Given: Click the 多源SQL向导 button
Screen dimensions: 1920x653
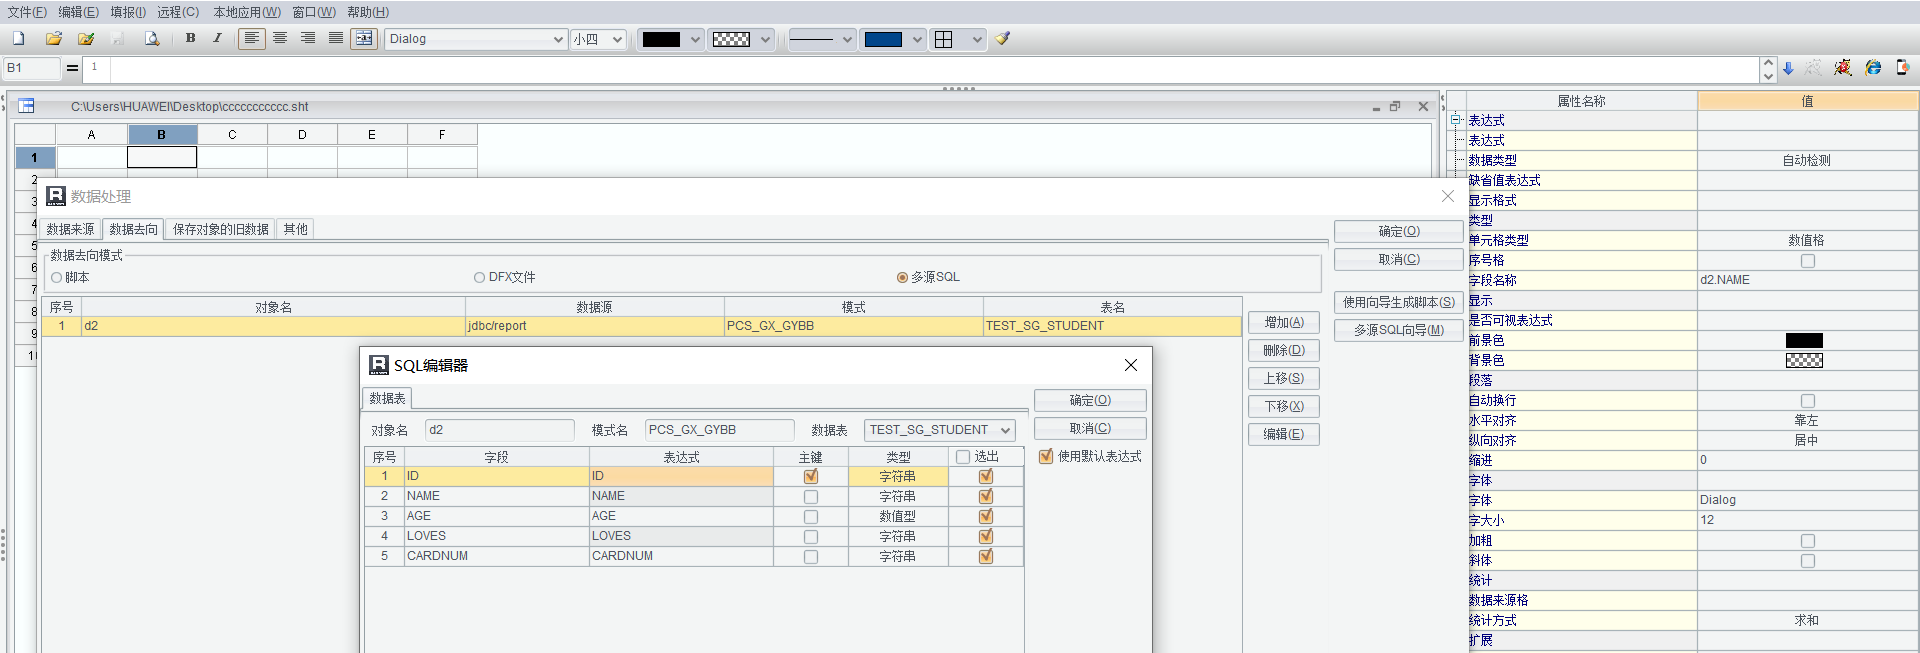Looking at the screenshot, I should pyautogui.click(x=1398, y=330).
